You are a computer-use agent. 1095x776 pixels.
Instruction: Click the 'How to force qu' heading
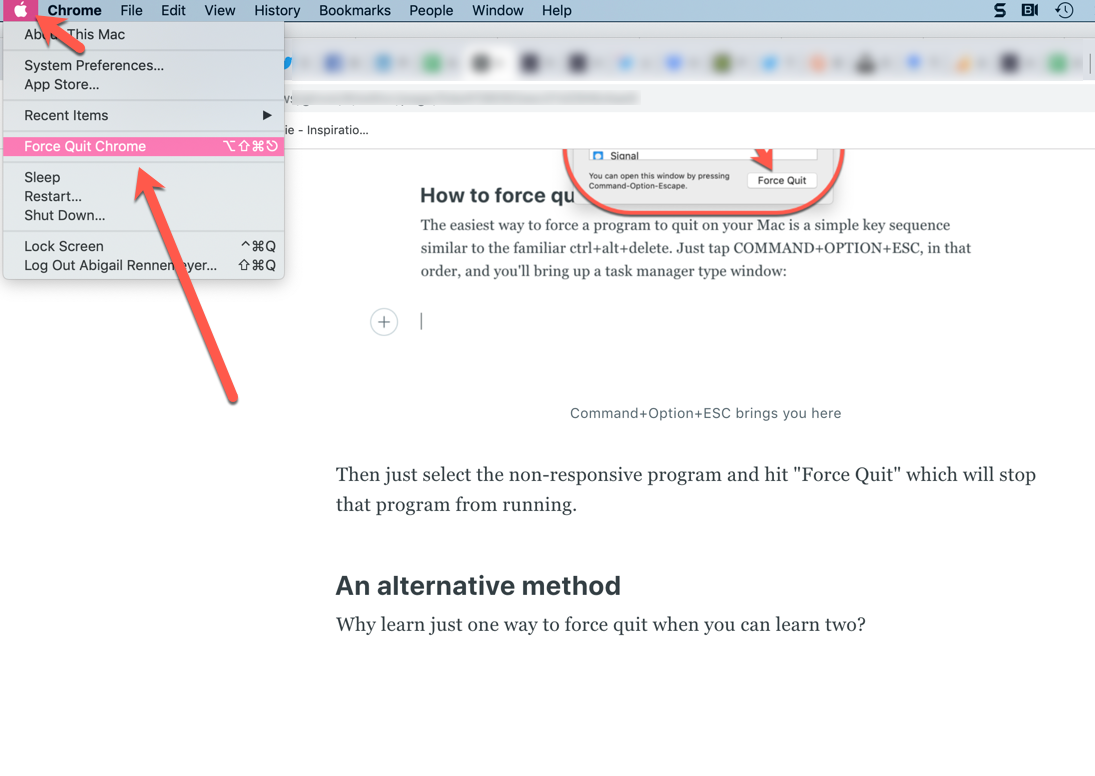(x=497, y=196)
